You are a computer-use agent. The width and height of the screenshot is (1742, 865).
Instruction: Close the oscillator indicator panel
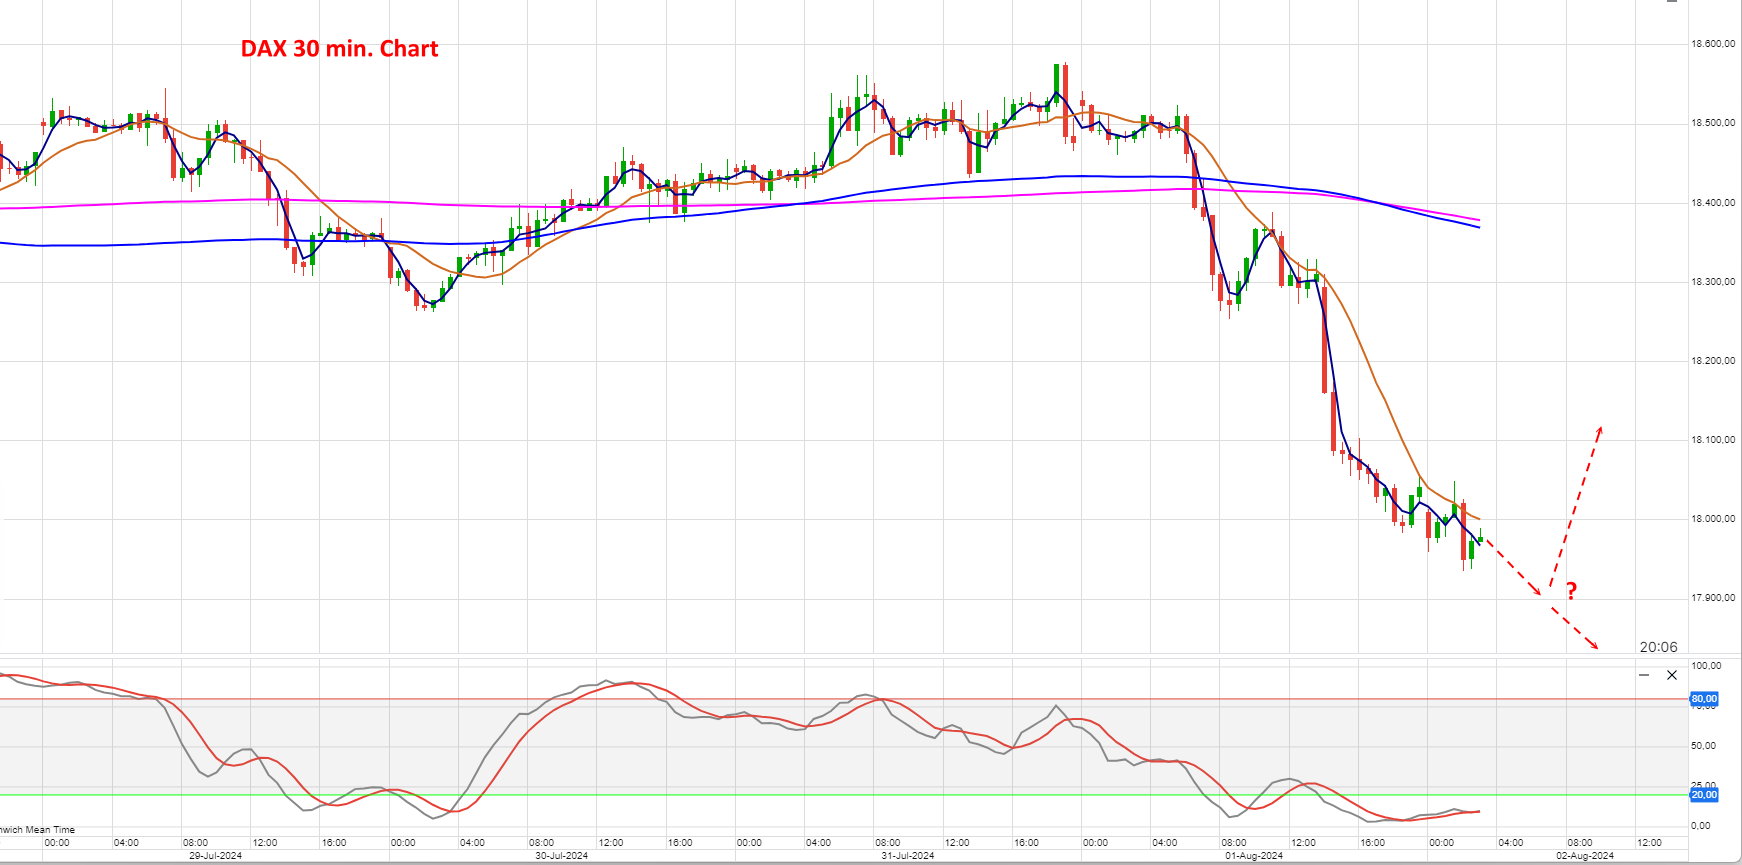1672,675
